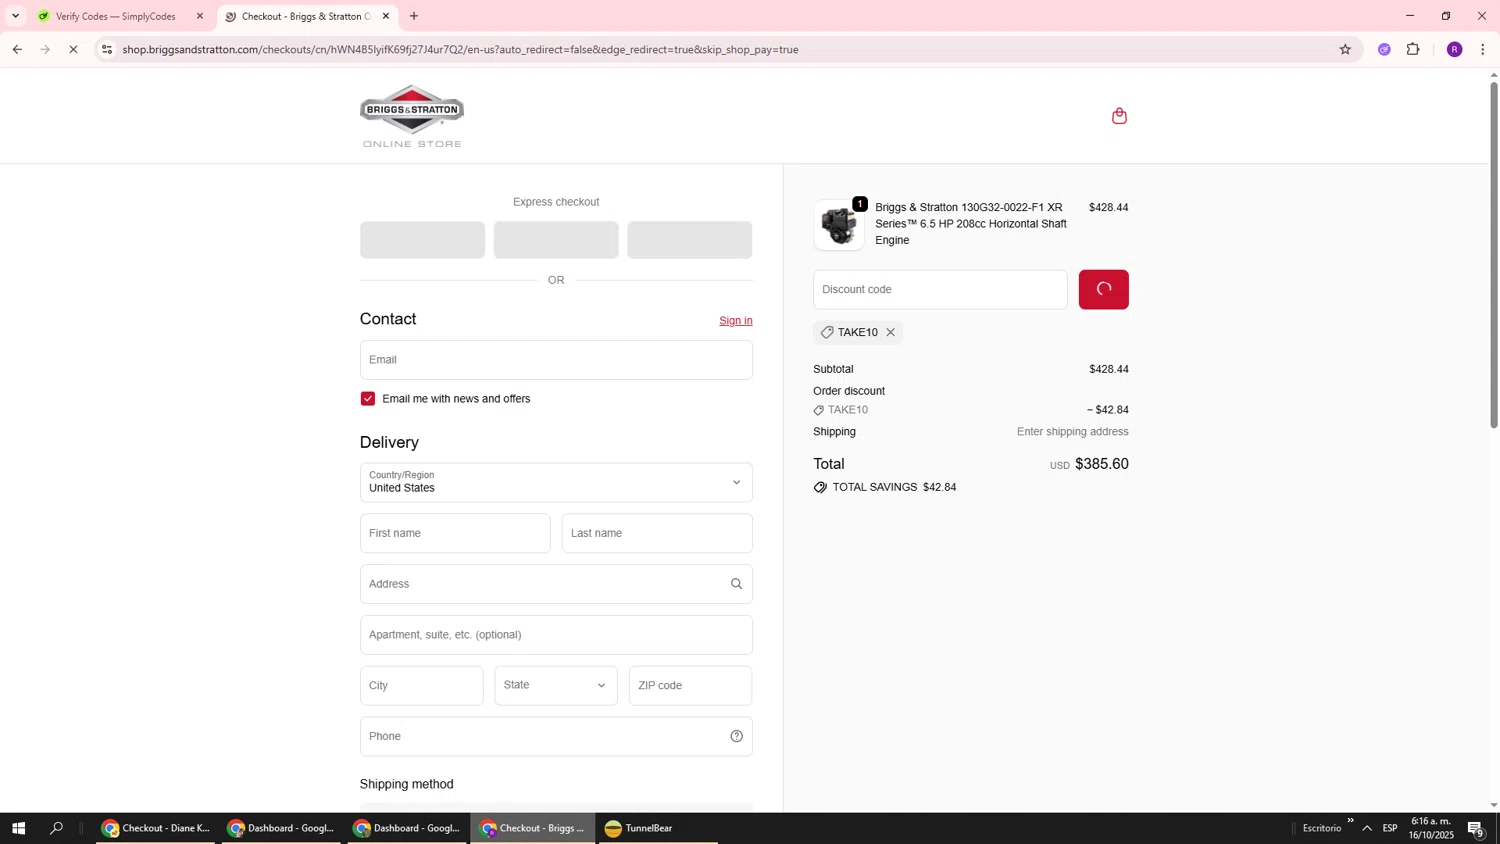Click the Apartment, suite, etc. field

point(556,635)
